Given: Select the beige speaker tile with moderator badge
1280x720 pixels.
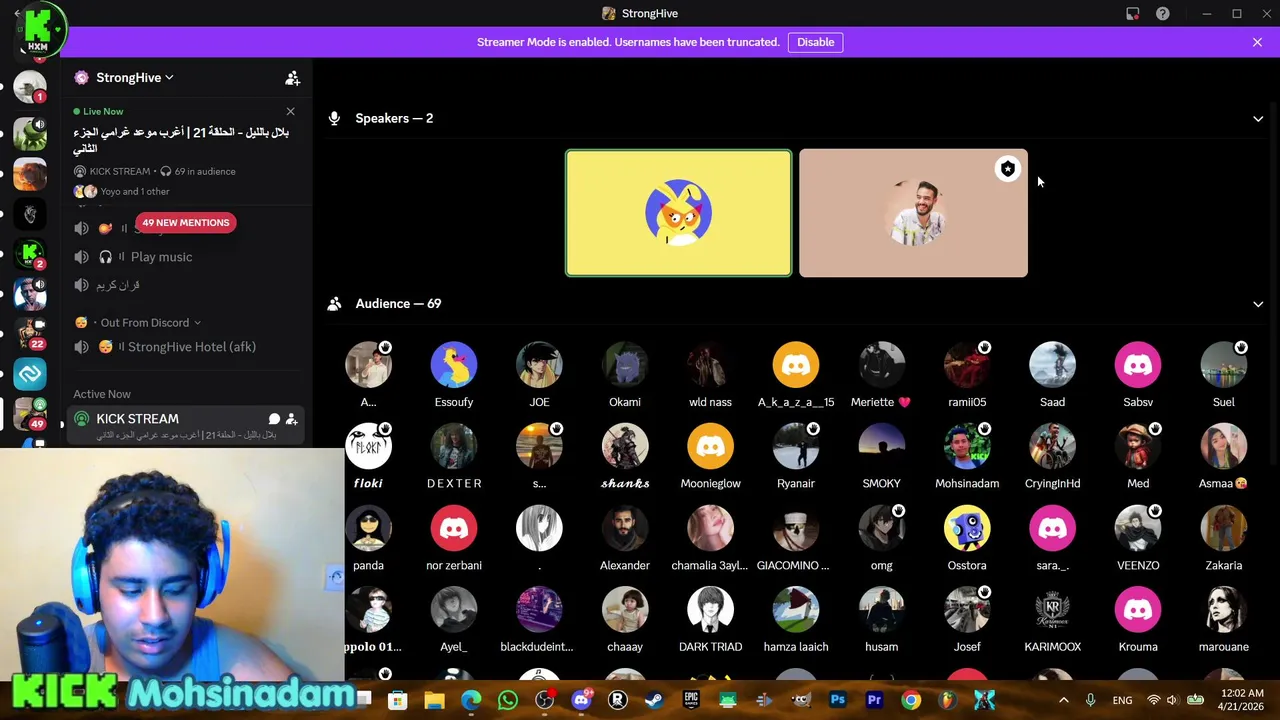Looking at the screenshot, I should [x=913, y=213].
